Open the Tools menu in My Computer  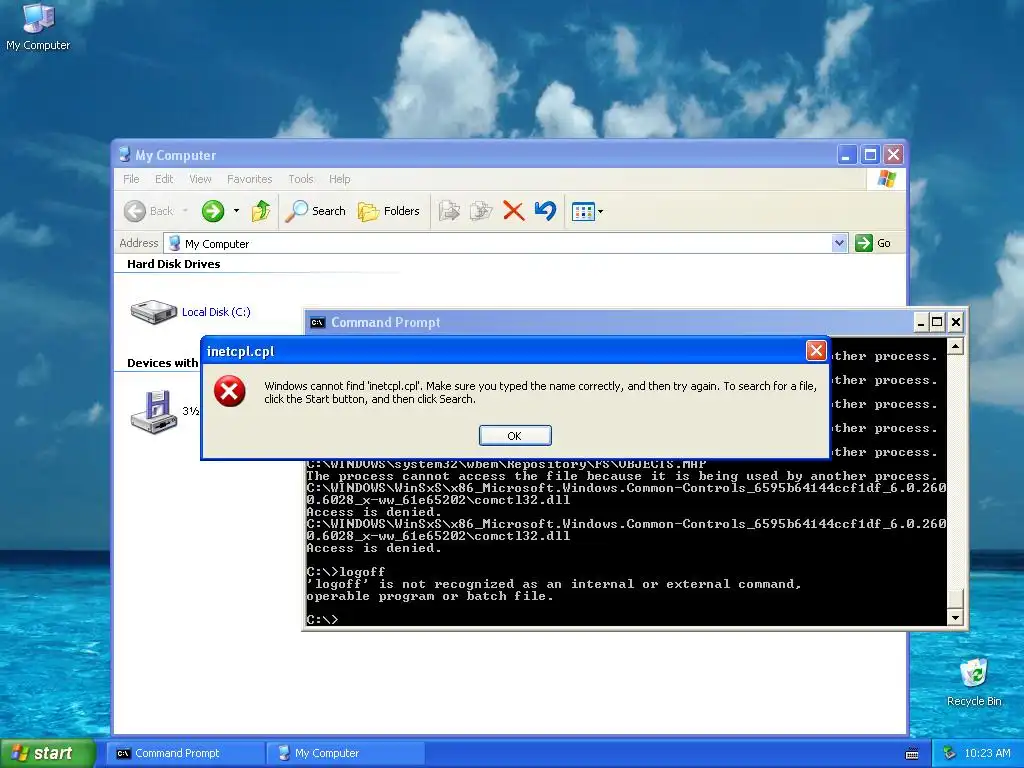tap(300, 179)
